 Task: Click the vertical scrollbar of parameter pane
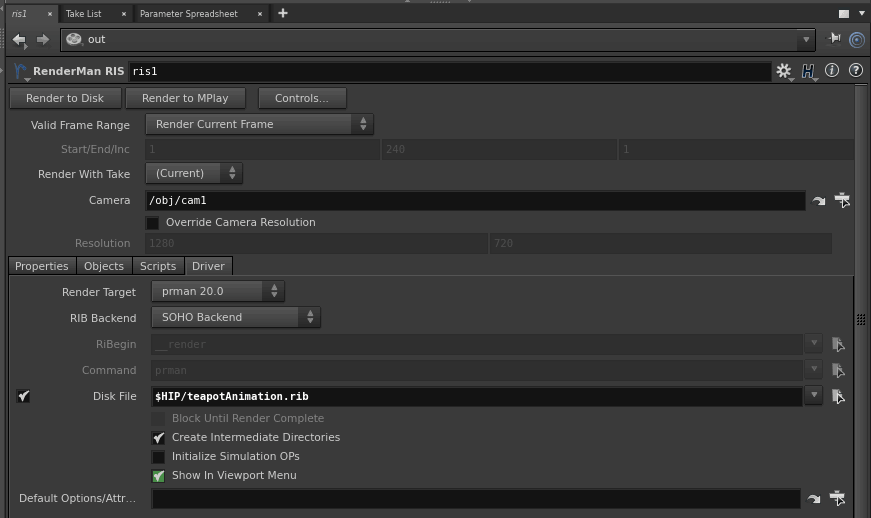(x=860, y=300)
